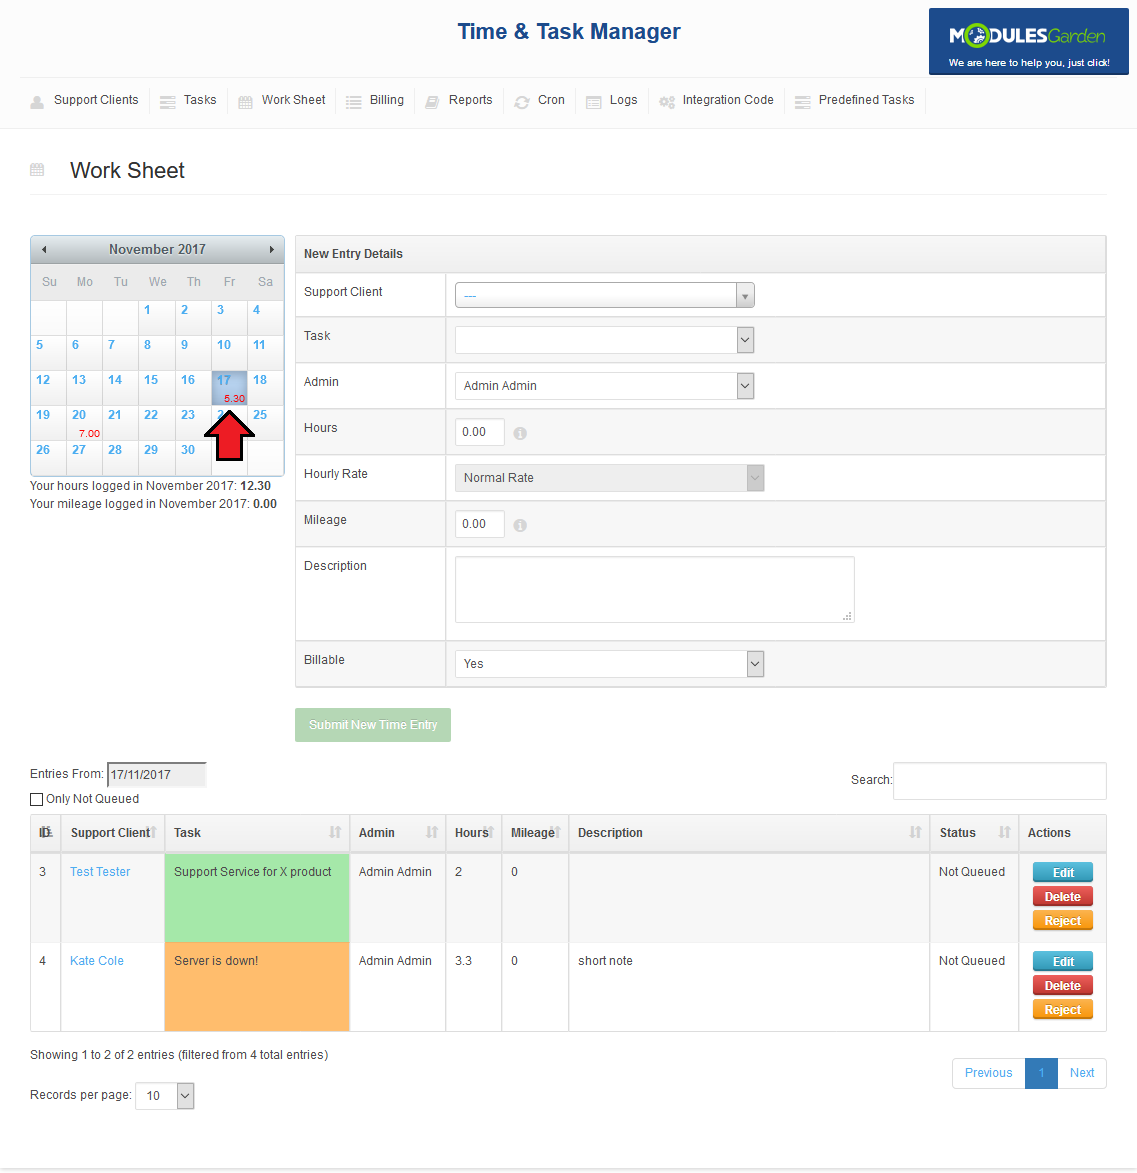Click the Logs icon
The height and width of the screenshot is (1173, 1137).
pos(594,102)
